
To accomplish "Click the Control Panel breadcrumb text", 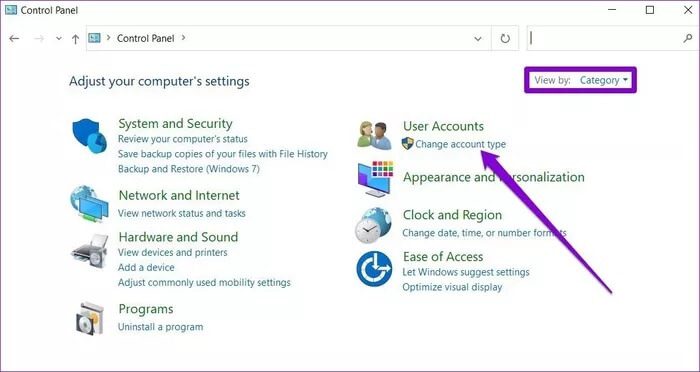I will click(146, 38).
